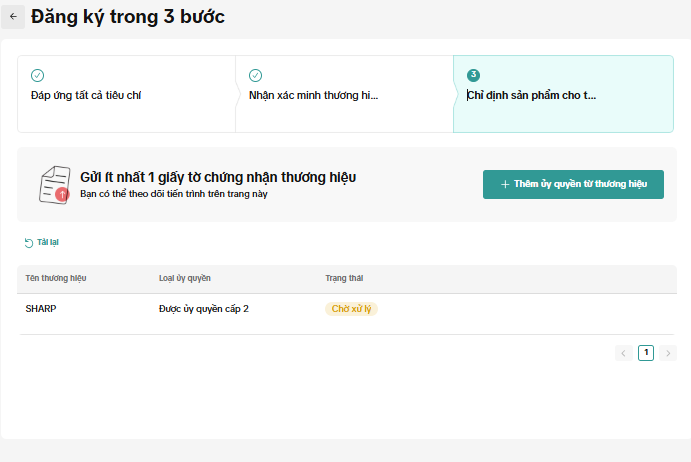Click the back arrow button
691x462 pixels.
[x=13, y=17]
